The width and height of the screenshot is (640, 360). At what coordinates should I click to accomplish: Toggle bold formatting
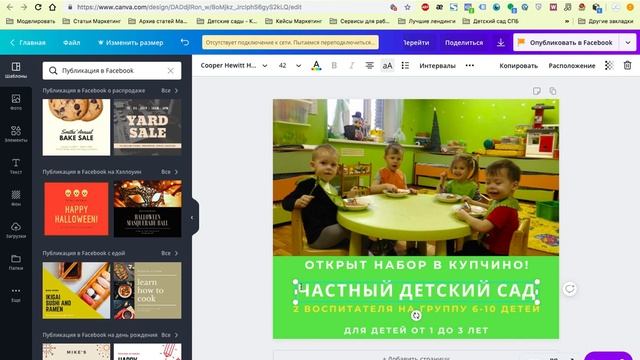(334, 65)
